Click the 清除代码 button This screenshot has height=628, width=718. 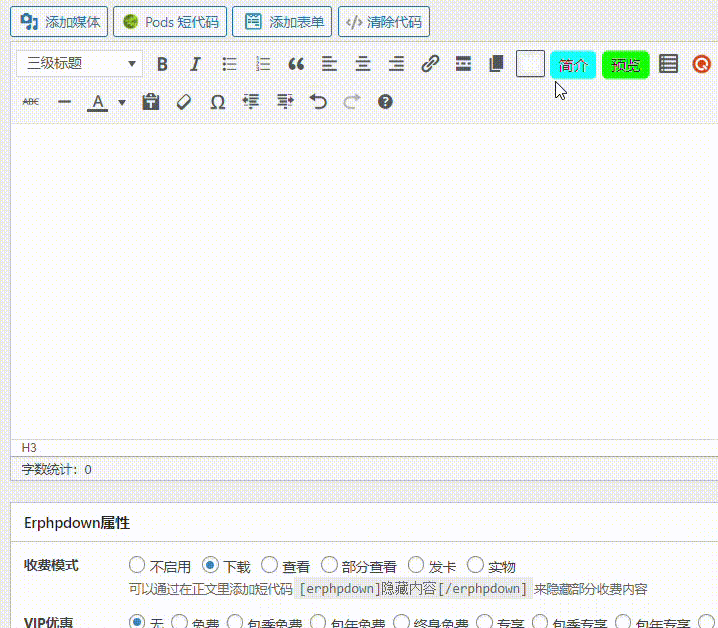[x=384, y=22]
